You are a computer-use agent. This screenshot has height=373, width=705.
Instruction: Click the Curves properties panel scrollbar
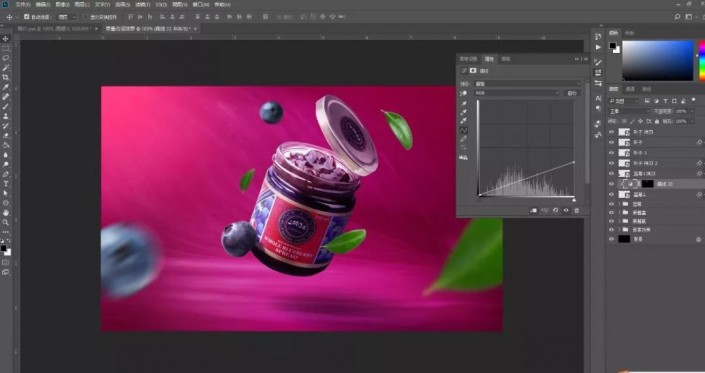[x=586, y=133]
